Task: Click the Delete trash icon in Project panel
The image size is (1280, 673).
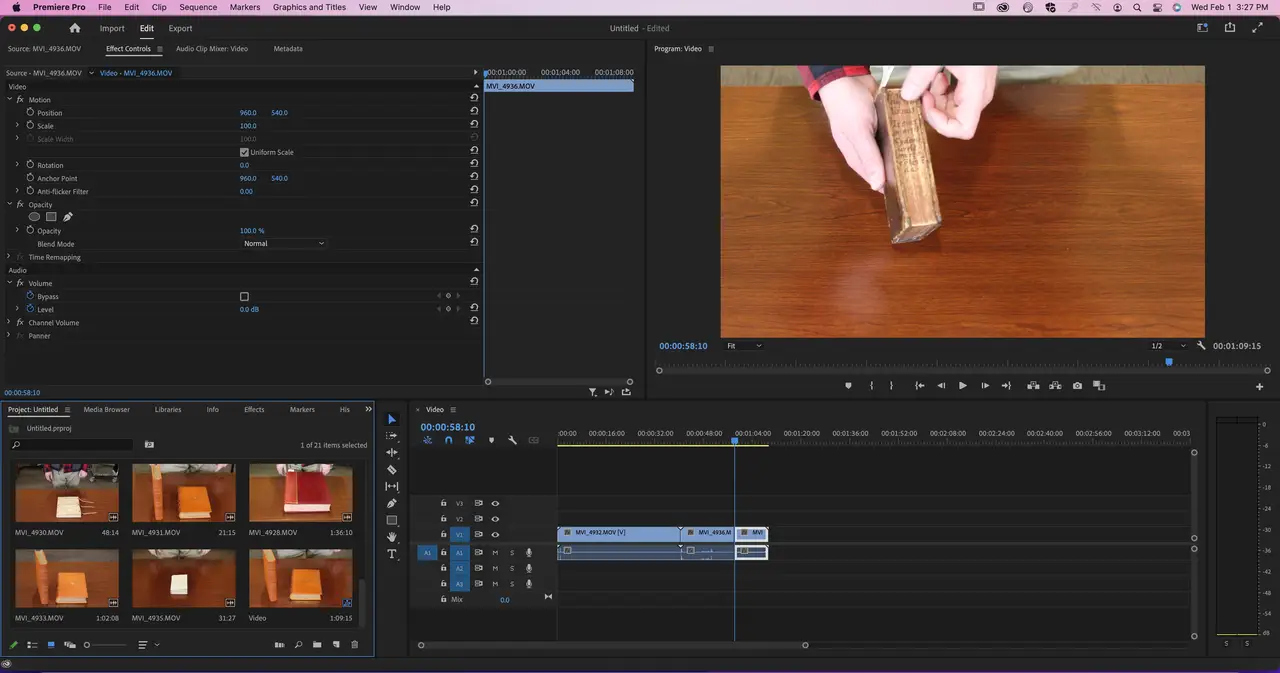Action: pyautogui.click(x=354, y=645)
